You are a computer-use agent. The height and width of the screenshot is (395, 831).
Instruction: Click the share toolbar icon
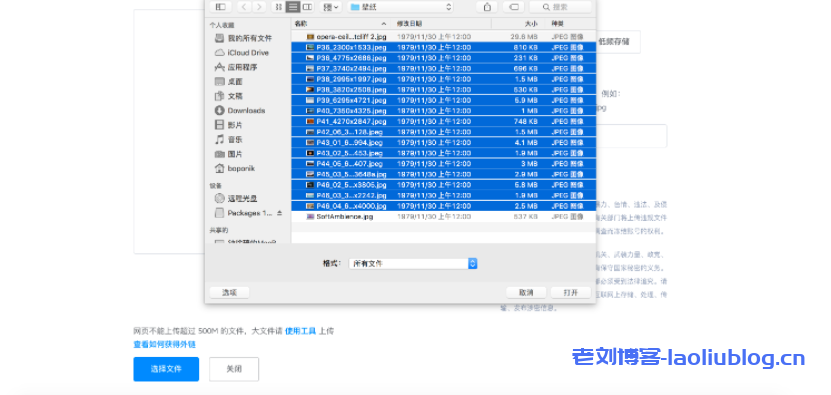(487, 7)
